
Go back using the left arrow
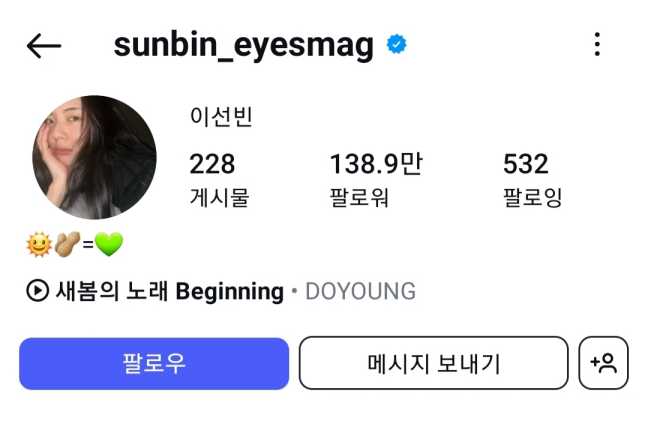(44, 45)
